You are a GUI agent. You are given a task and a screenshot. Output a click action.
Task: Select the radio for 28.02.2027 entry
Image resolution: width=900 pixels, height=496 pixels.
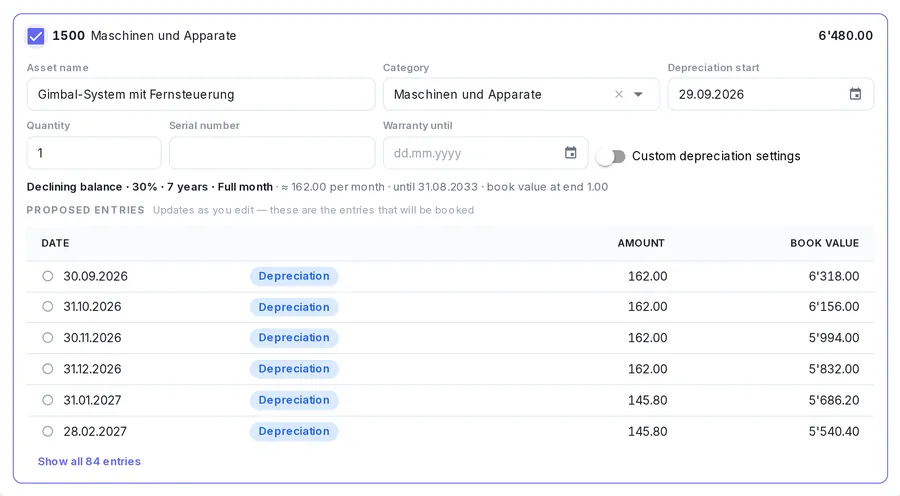pos(48,431)
